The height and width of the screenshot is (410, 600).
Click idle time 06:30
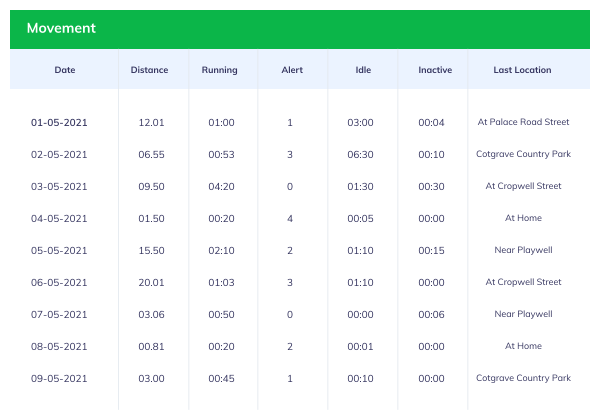coord(360,155)
